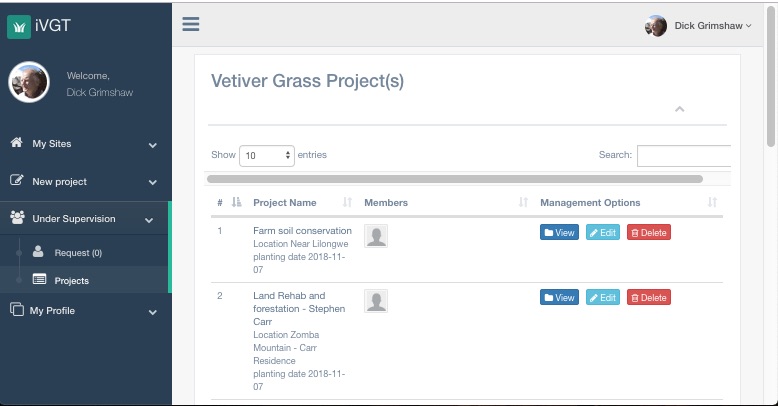778x406 pixels.
Task: Open the Show entries count selector
Action: 267,156
